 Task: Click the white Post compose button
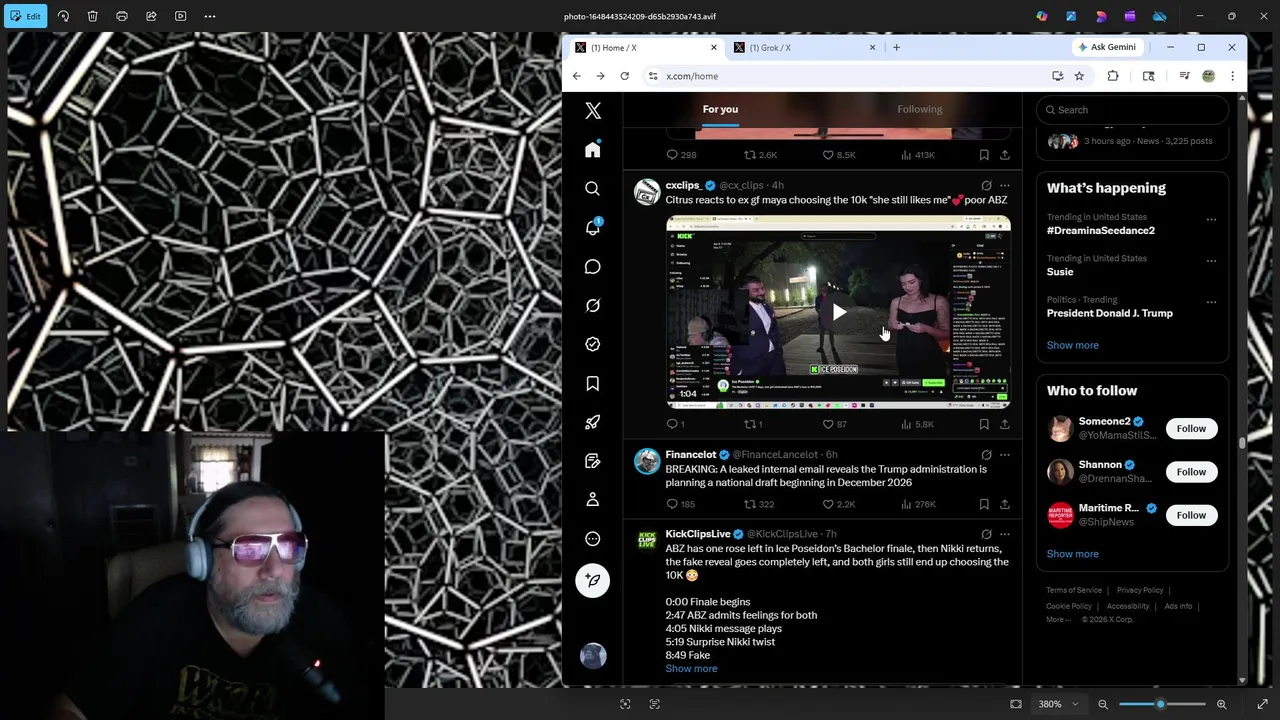[x=593, y=580]
